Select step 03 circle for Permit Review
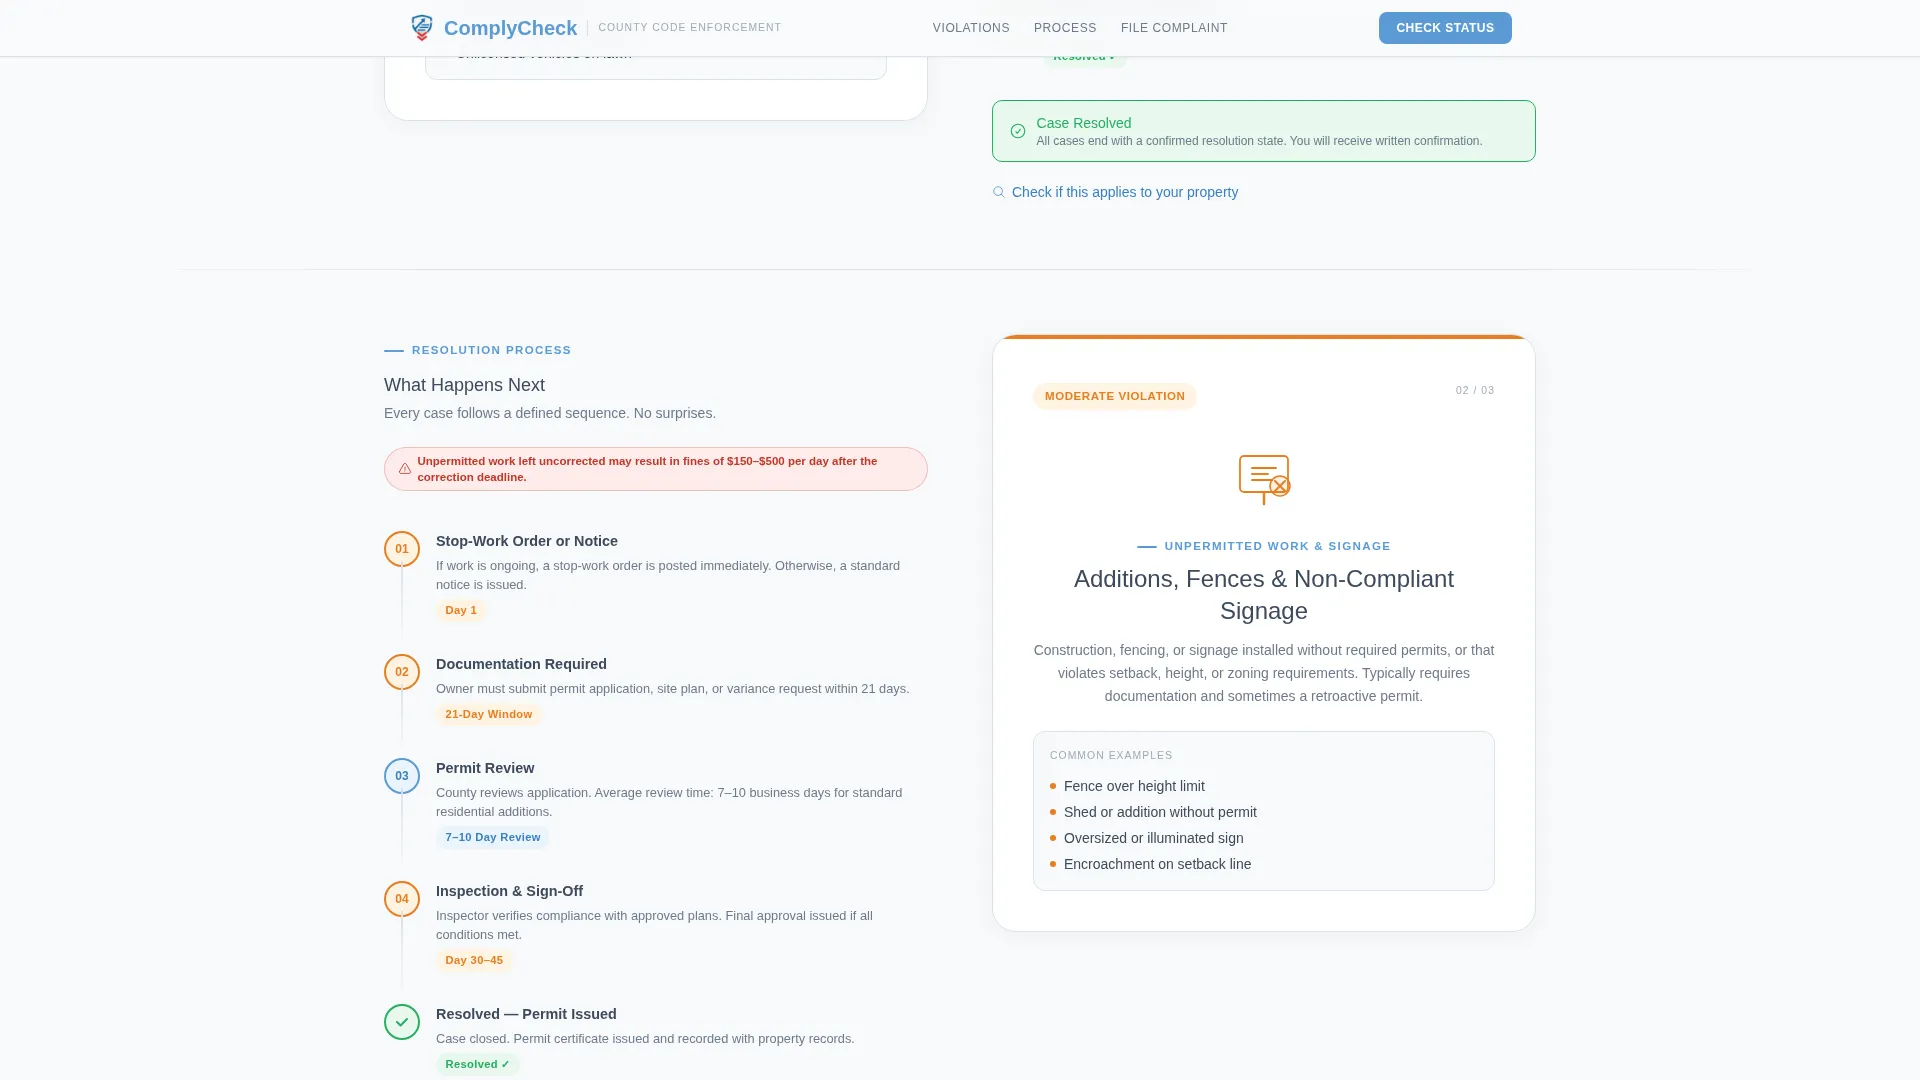This screenshot has width=1920, height=1080. point(402,776)
